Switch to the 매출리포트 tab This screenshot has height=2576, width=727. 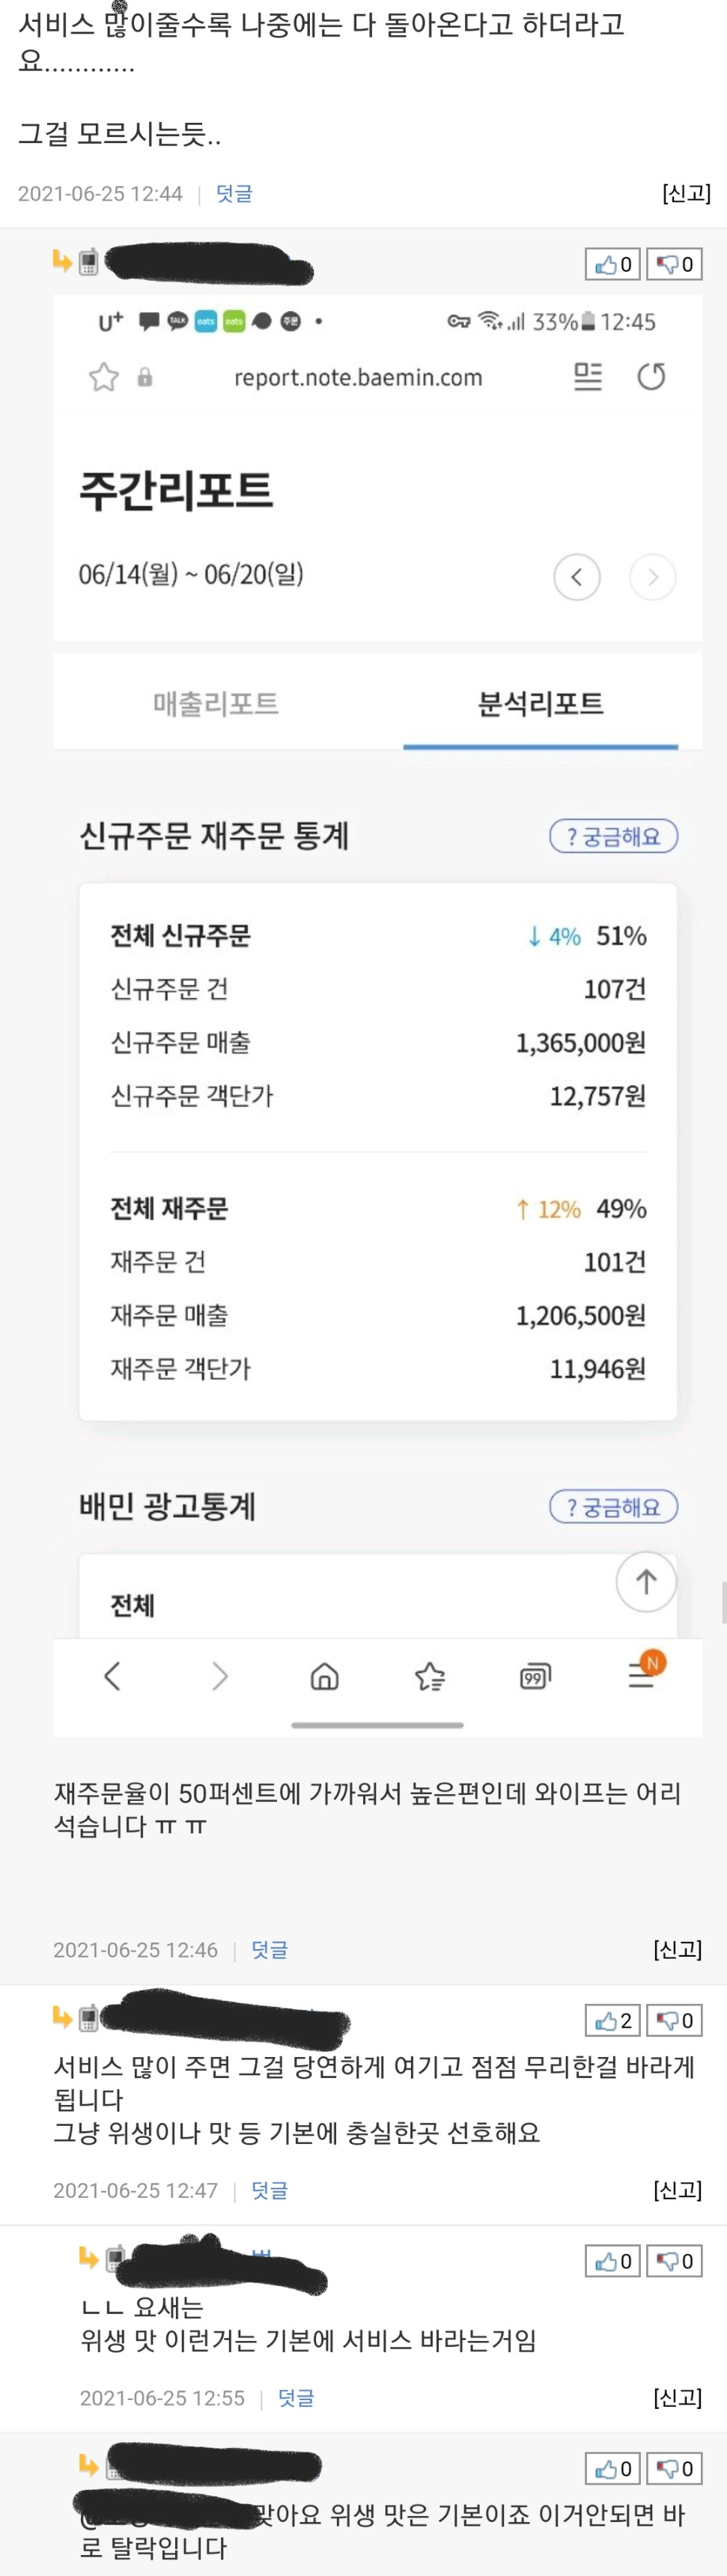tap(216, 704)
